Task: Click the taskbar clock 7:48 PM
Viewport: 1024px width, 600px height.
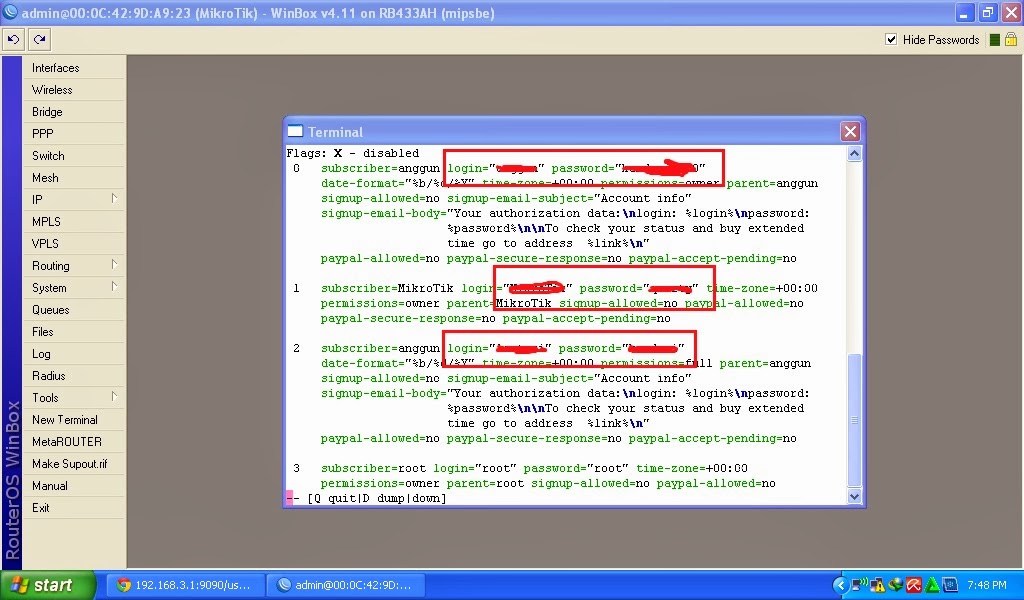Action: pyautogui.click(x=987, y=585)
